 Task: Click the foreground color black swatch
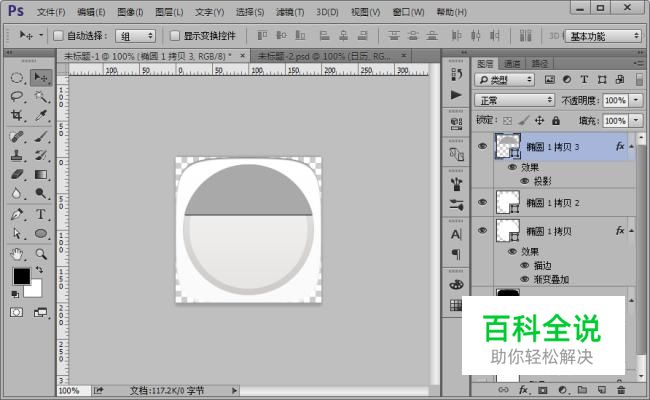[21, 276]
